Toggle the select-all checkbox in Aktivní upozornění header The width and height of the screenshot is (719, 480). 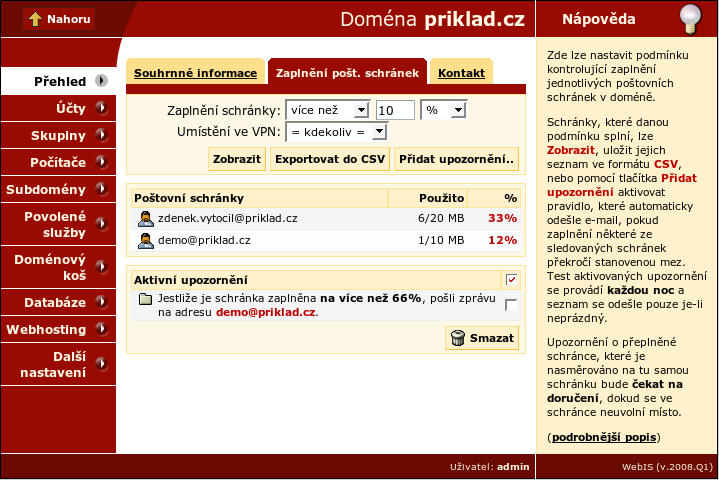tap(511, 280)
